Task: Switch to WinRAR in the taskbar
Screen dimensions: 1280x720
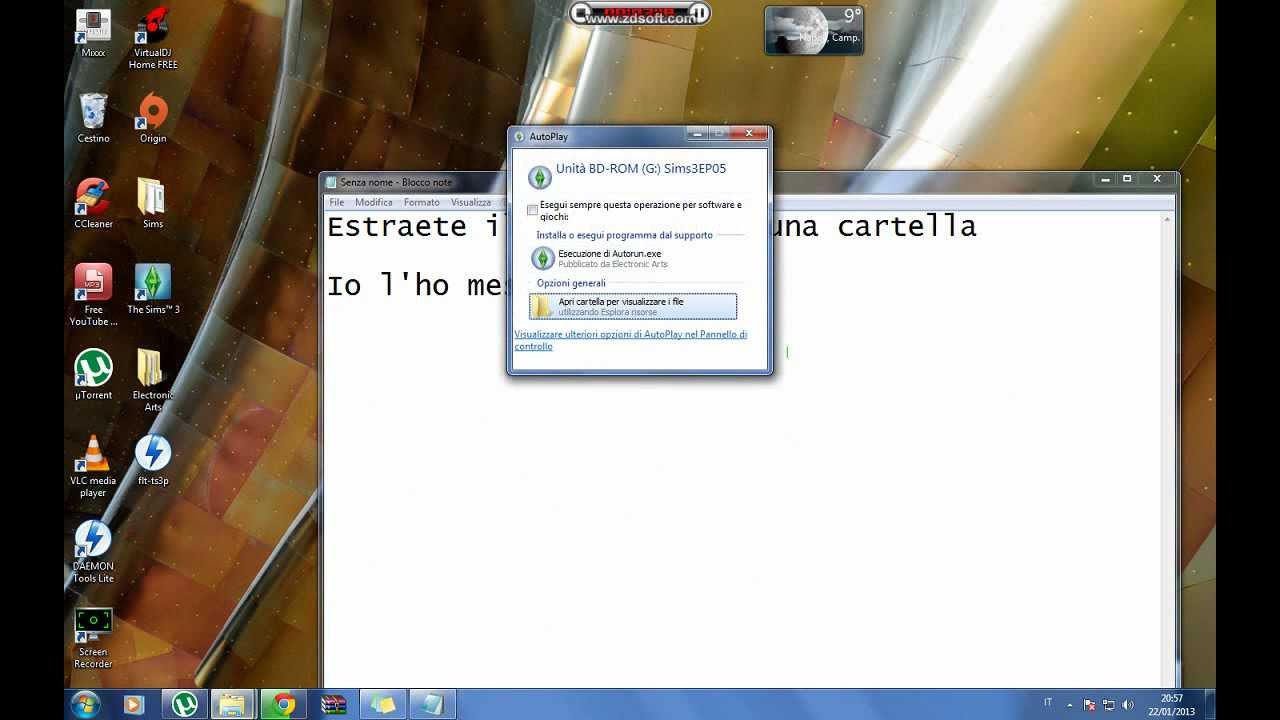Action: (333, 705)
